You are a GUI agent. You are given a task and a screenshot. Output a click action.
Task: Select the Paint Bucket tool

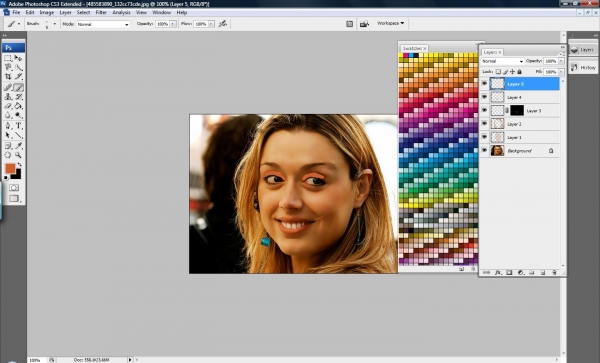tap(18, 106)
